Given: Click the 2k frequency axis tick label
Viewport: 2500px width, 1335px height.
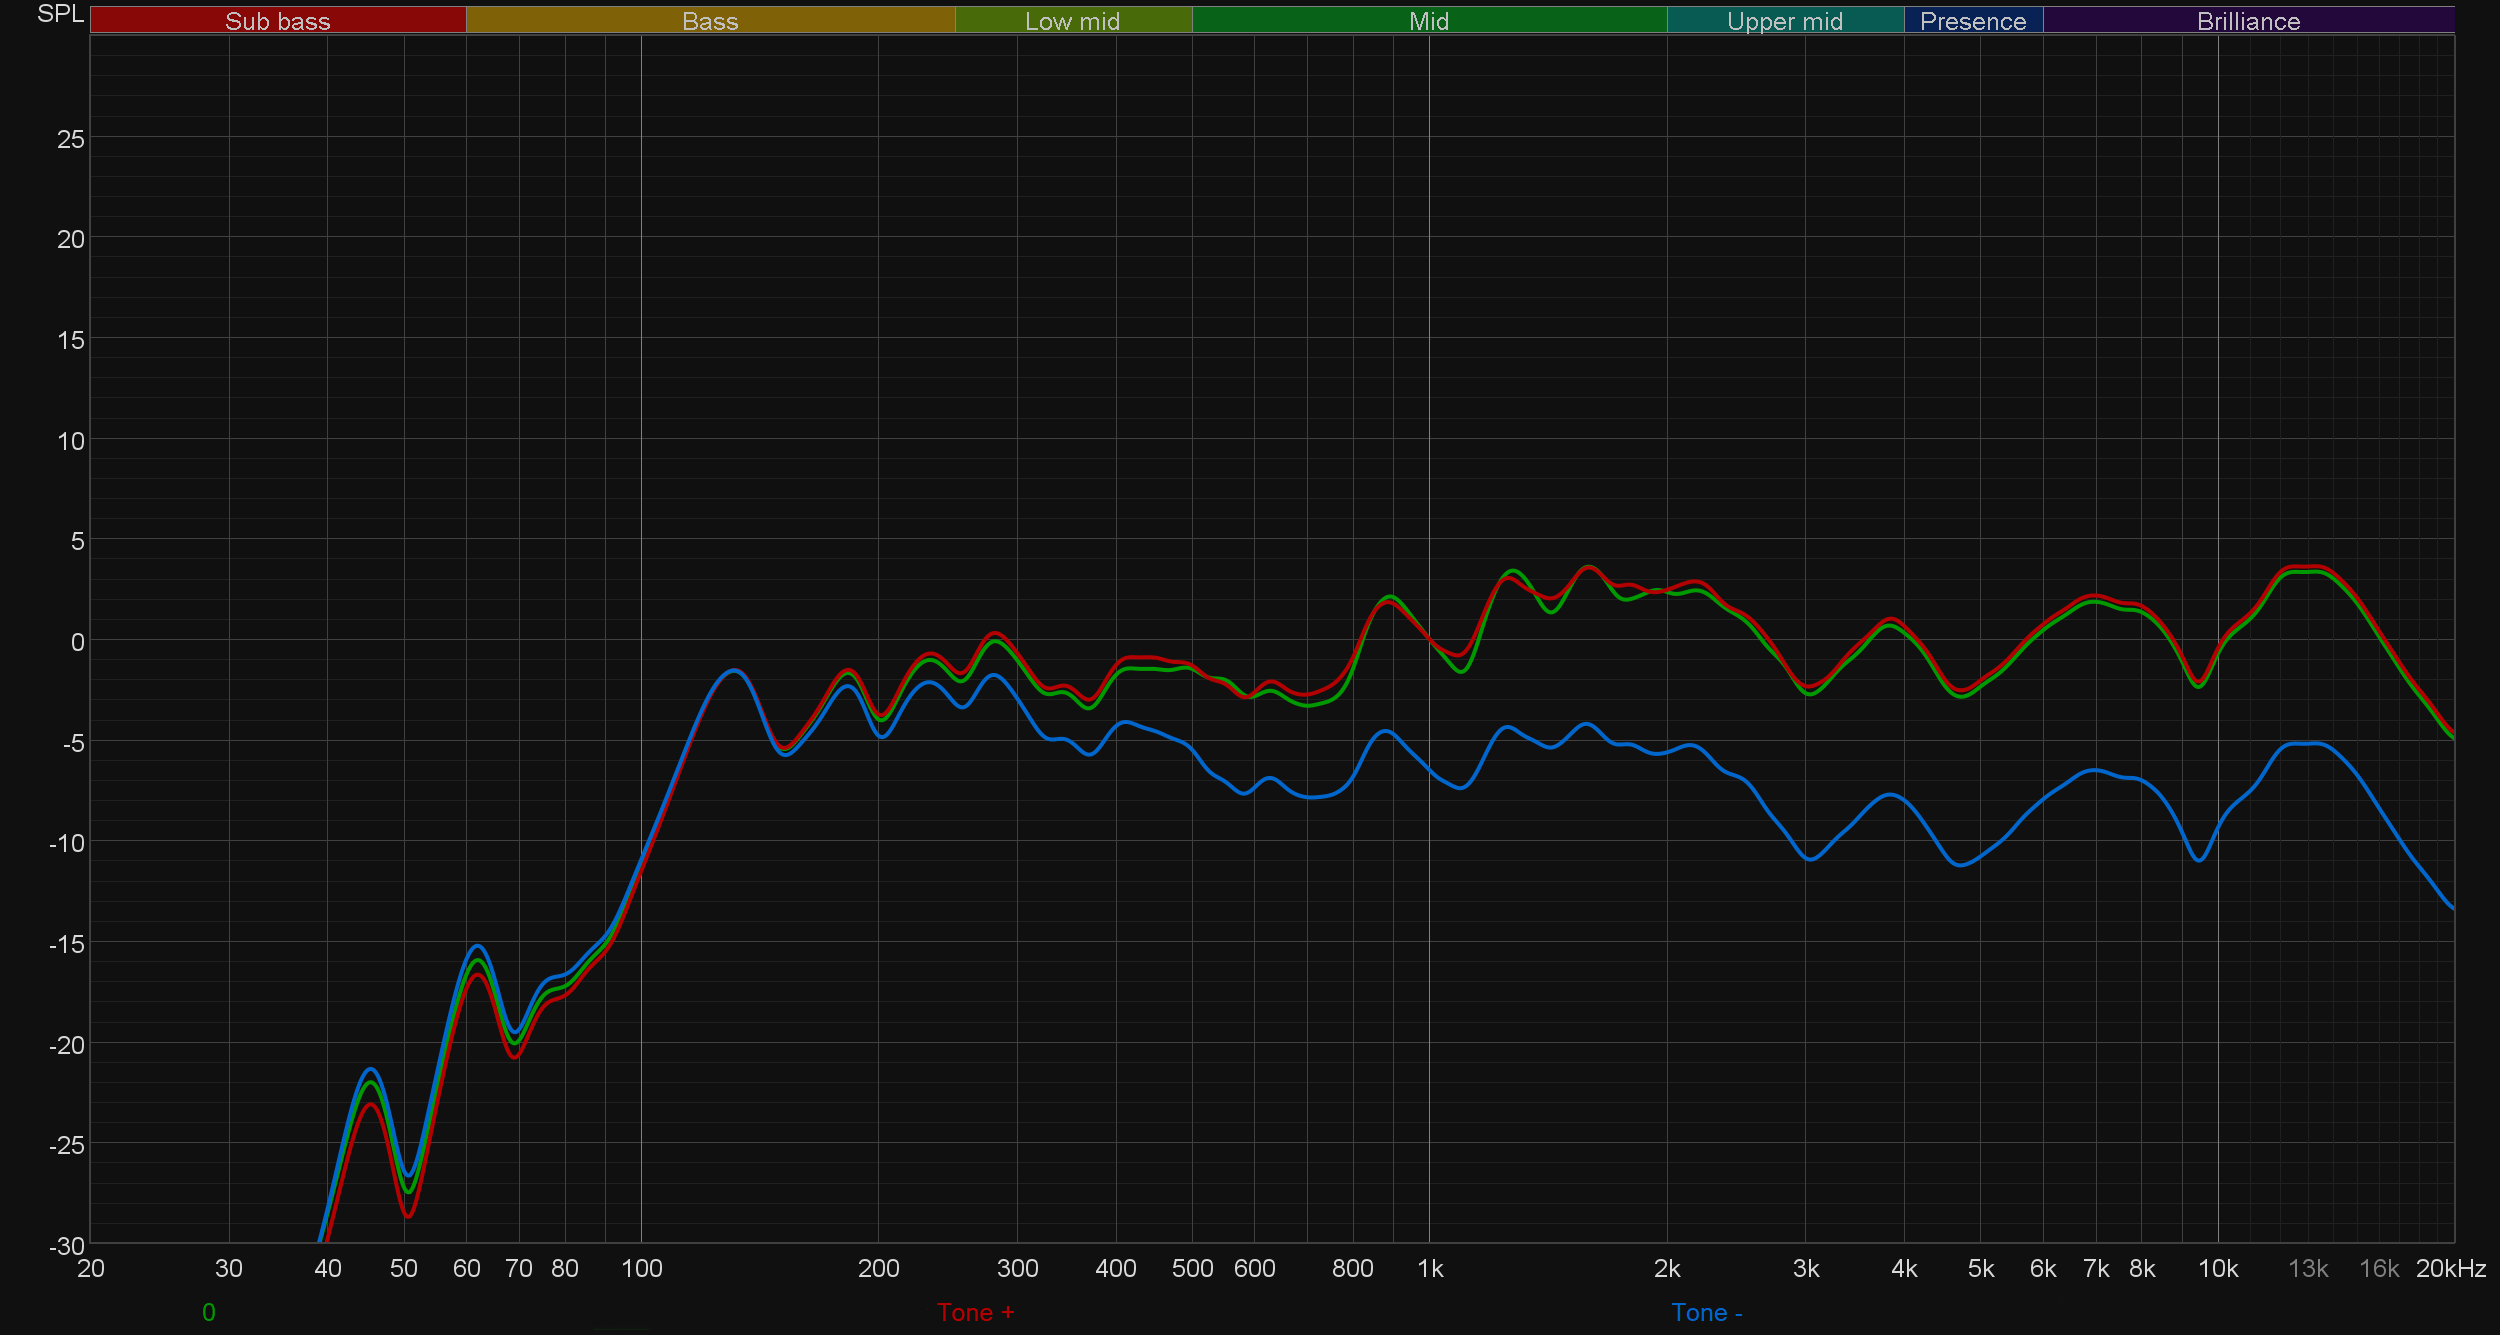Looking at the screenshot, I should click(x=1666, y=1268).
